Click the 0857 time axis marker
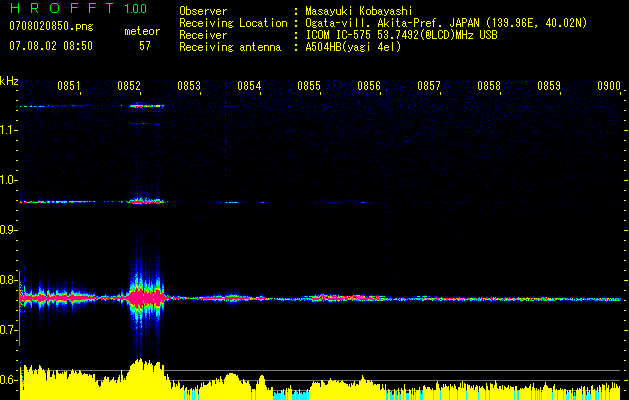 (x=428, y=86)
